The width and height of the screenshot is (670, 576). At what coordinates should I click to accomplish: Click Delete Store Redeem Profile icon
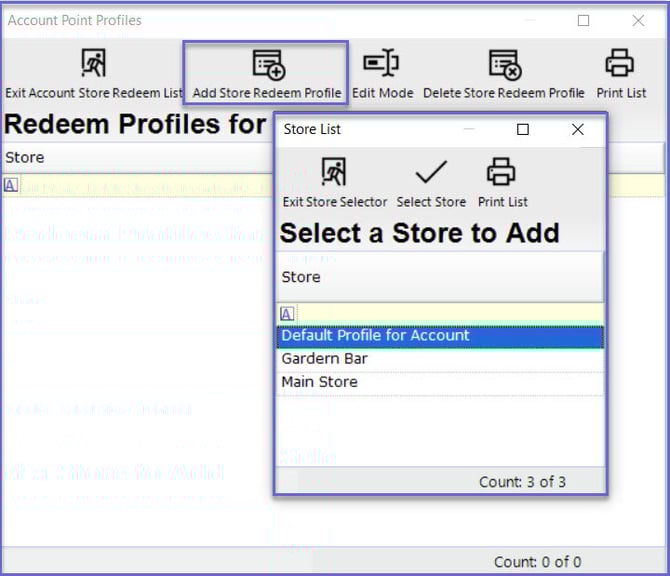click(504, 65)
